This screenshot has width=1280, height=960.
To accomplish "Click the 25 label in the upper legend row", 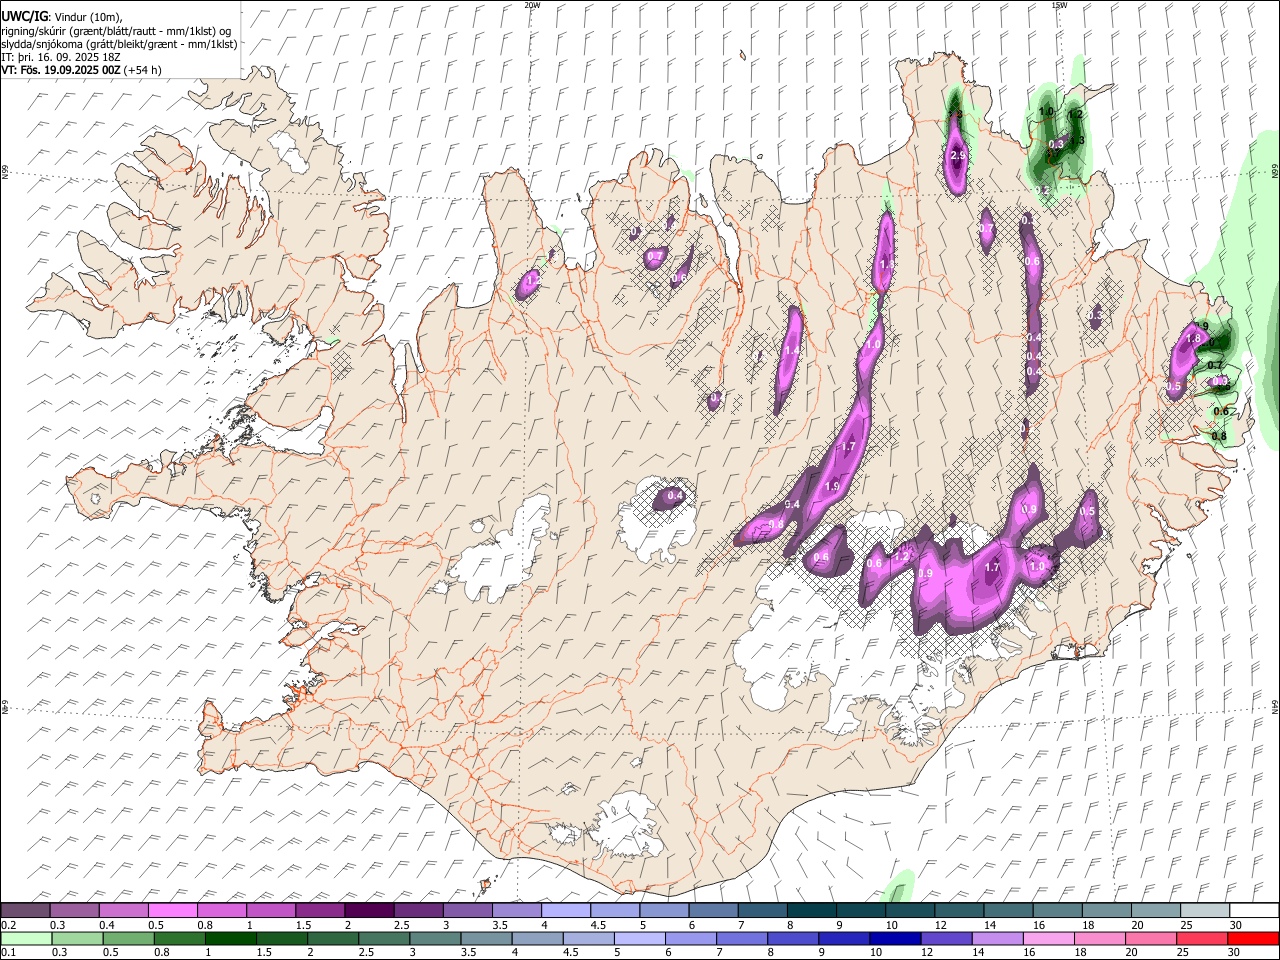I will [1187, 925].
